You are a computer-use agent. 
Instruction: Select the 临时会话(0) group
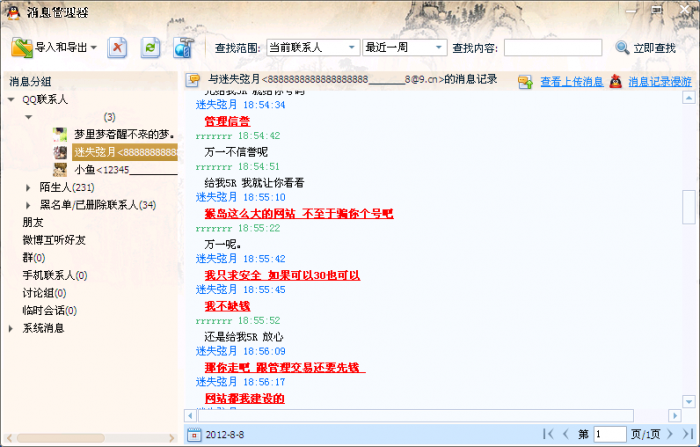point(50,310)
